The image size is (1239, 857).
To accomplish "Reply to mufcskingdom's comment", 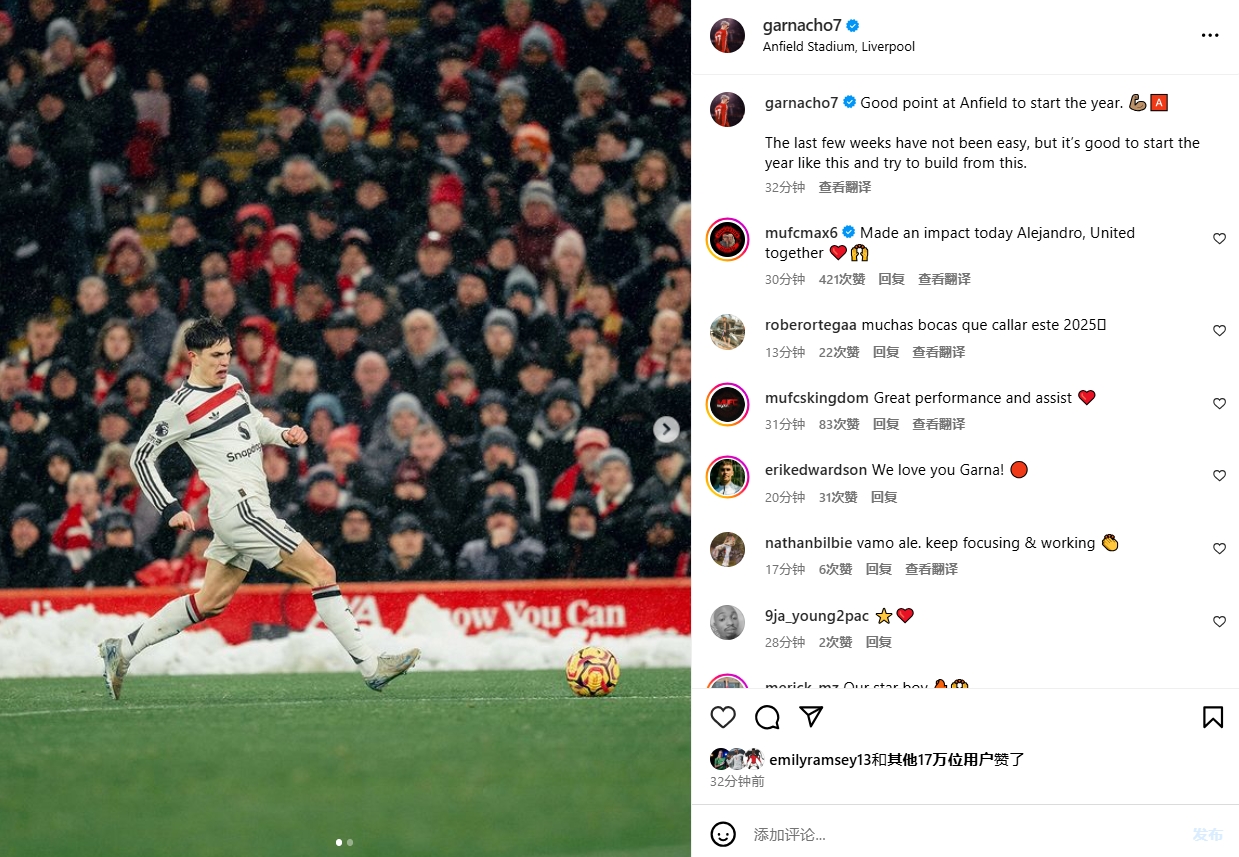I will (885, 424).
